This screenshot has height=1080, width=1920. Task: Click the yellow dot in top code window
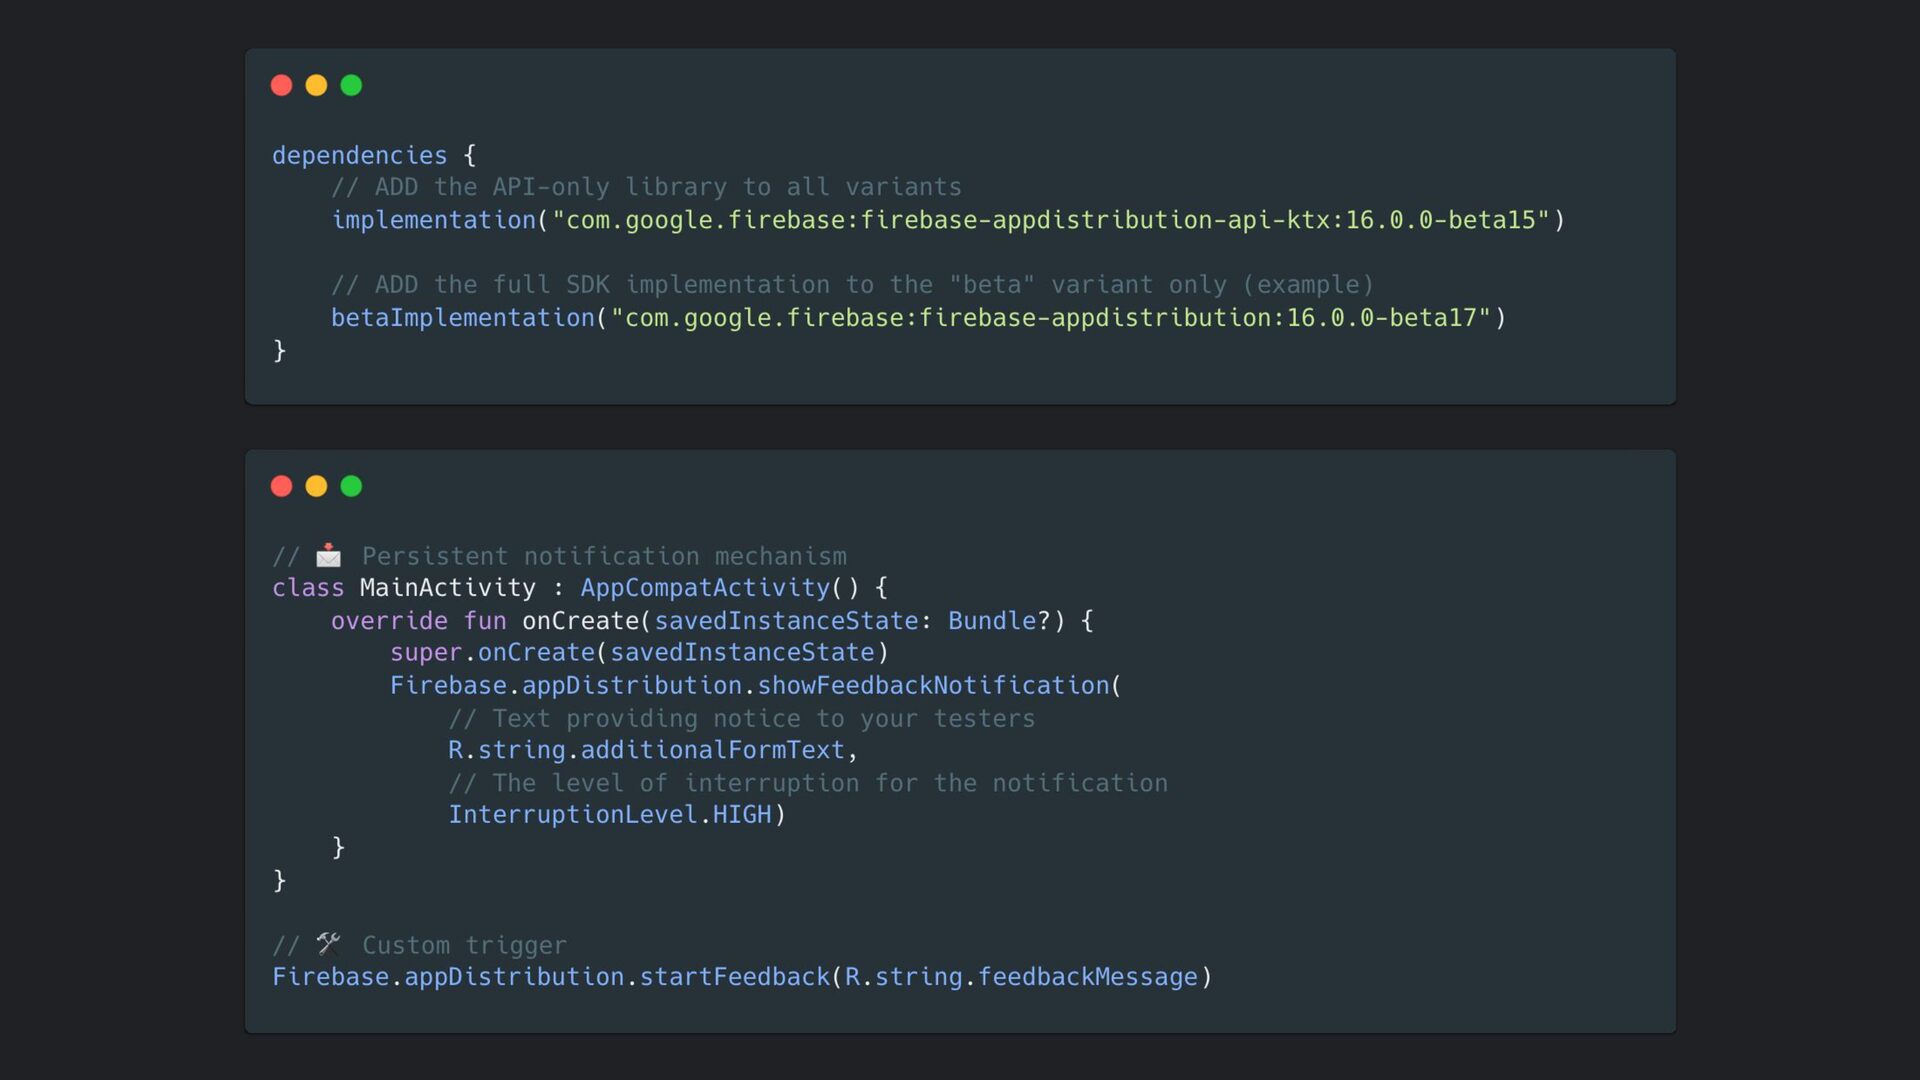tap(316, 85)
